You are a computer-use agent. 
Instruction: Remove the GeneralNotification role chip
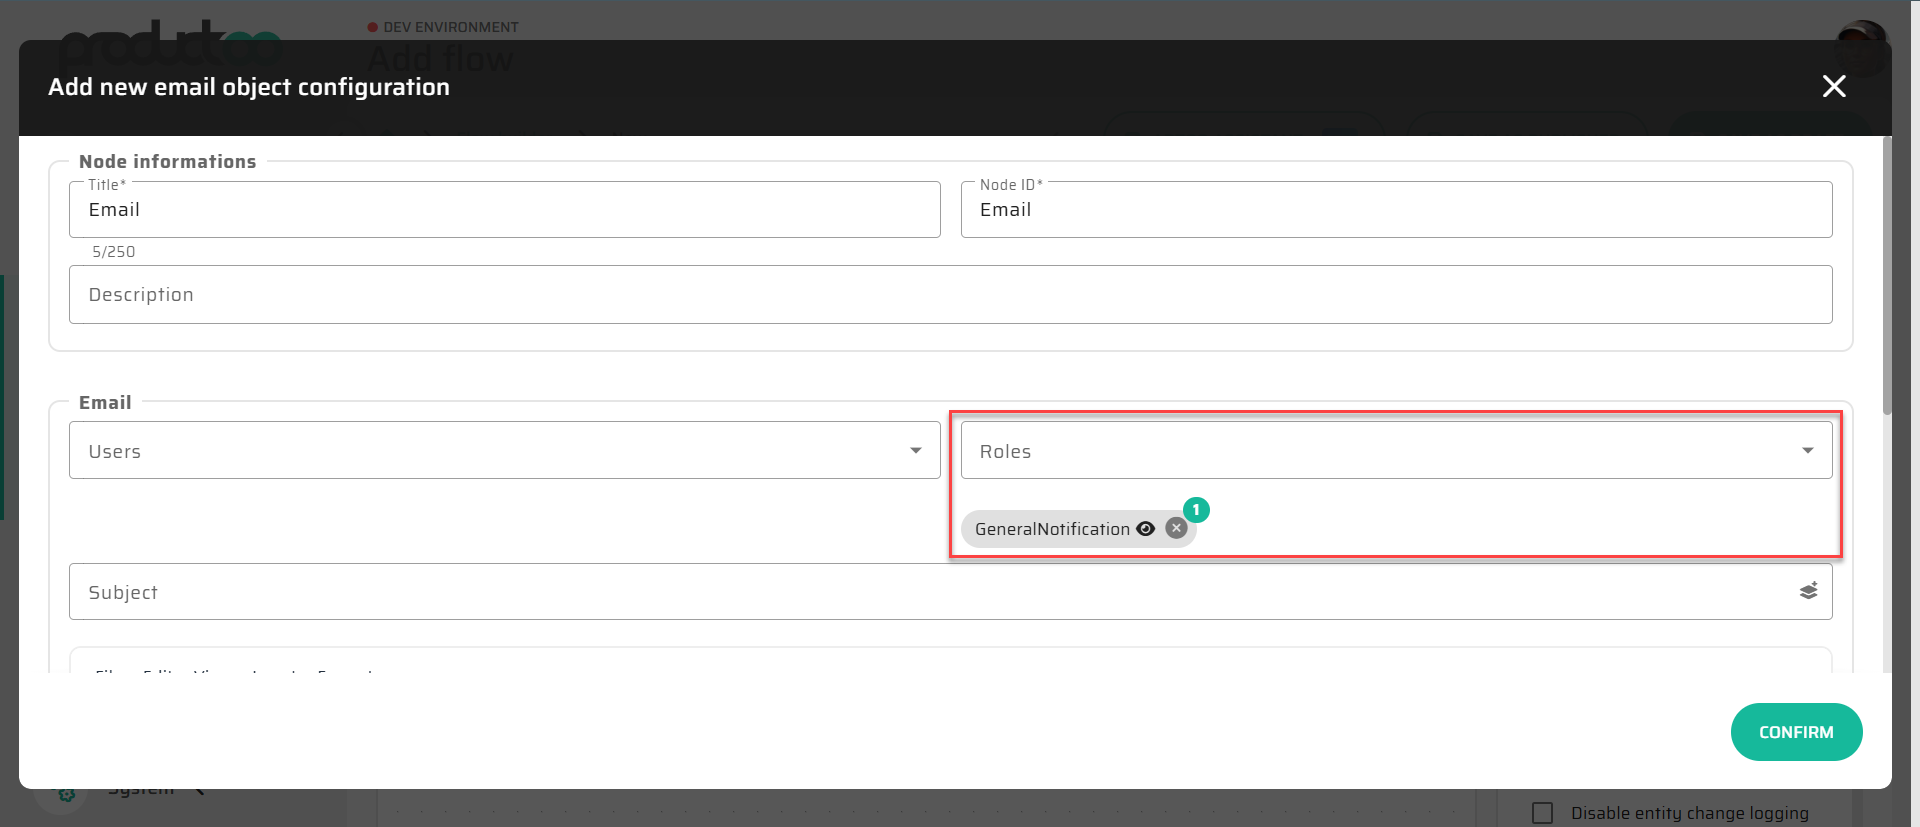1177,529
